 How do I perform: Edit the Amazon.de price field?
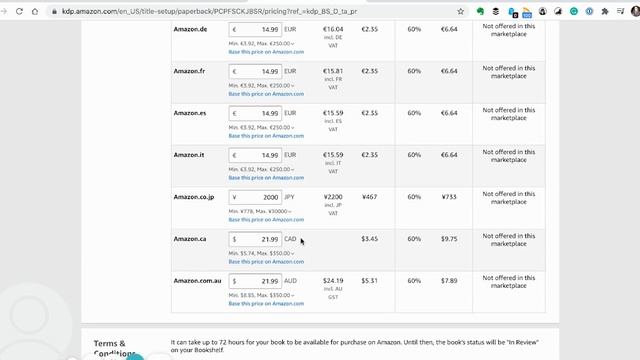(x=255, y=29)
